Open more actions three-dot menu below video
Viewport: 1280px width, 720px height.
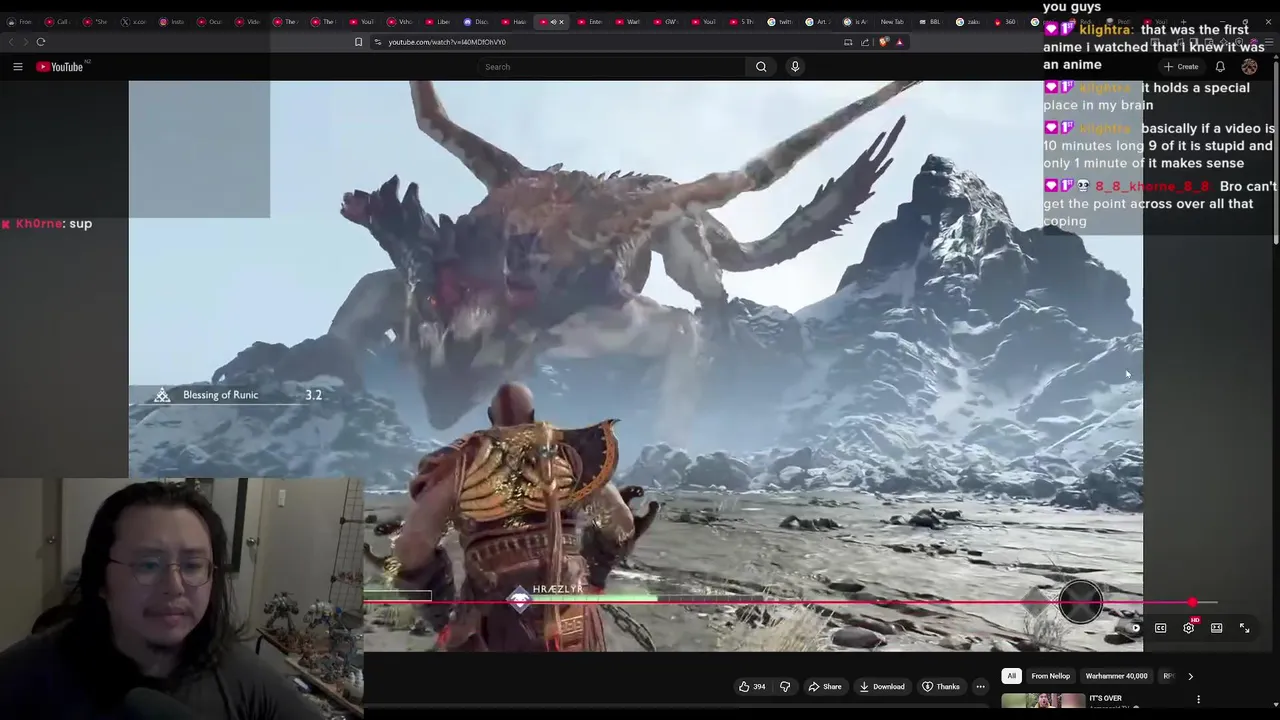[980, 687]
